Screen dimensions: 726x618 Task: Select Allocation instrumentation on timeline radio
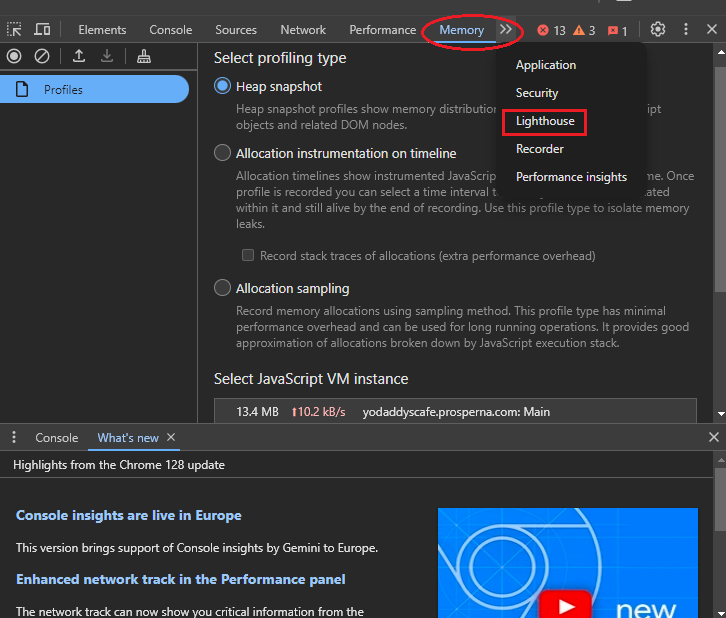222,153
